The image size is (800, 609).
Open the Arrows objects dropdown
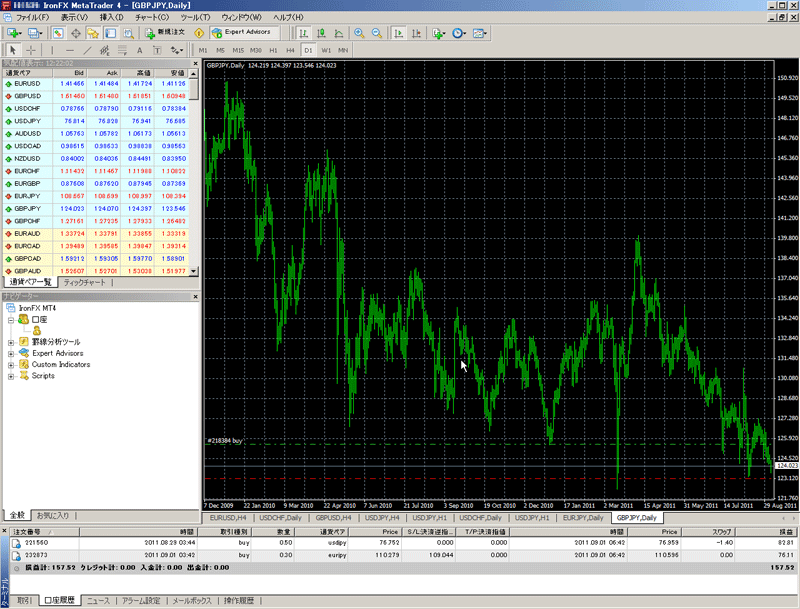coord(177,50)
